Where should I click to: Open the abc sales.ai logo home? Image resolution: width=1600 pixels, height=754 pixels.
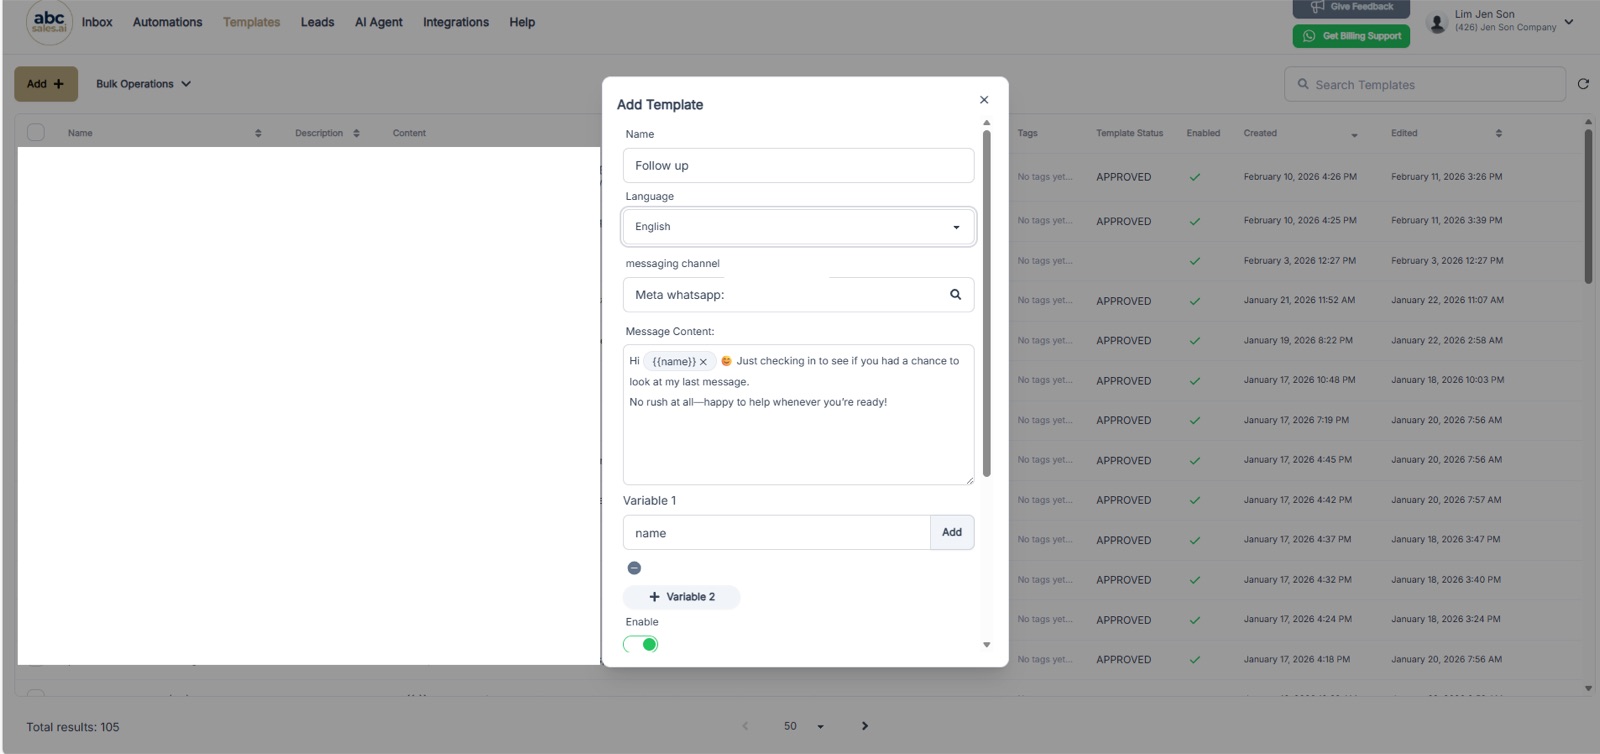(49, 21)
